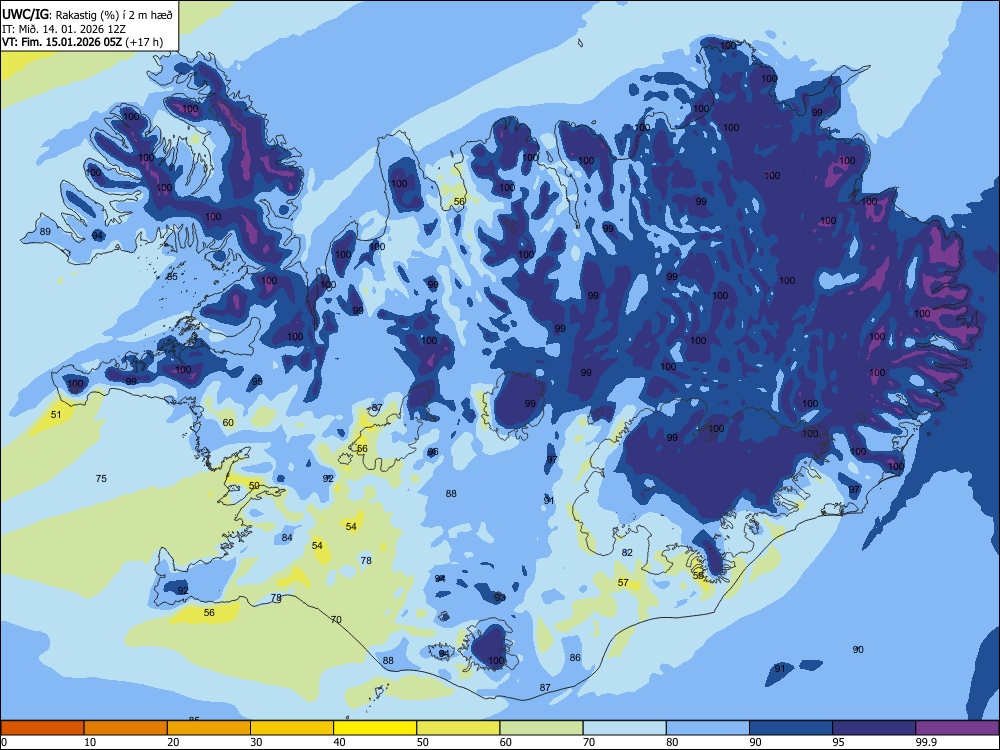The height and width of the screenshot is (750, 1000).
Task: Click the 'IT: Mið. 14. 01. 2026 12Z' line
Action: click(x=64, y=29)
